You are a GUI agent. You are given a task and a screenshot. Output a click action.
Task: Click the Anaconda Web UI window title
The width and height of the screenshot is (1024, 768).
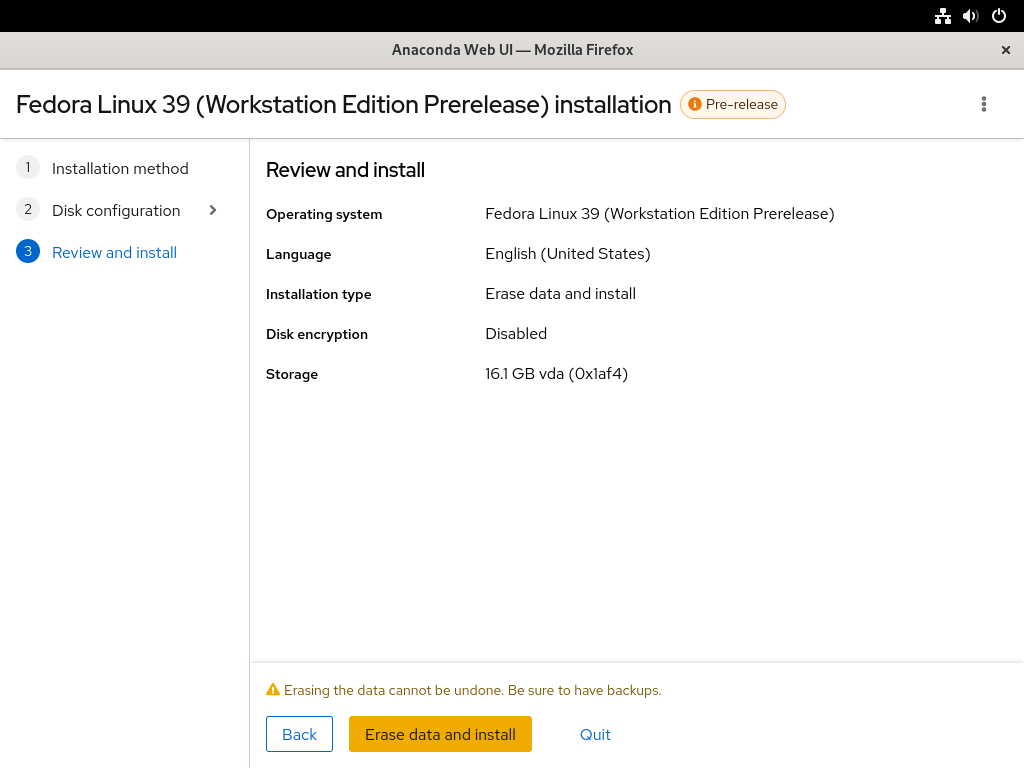pyautogui.click(x=513, y=50)
